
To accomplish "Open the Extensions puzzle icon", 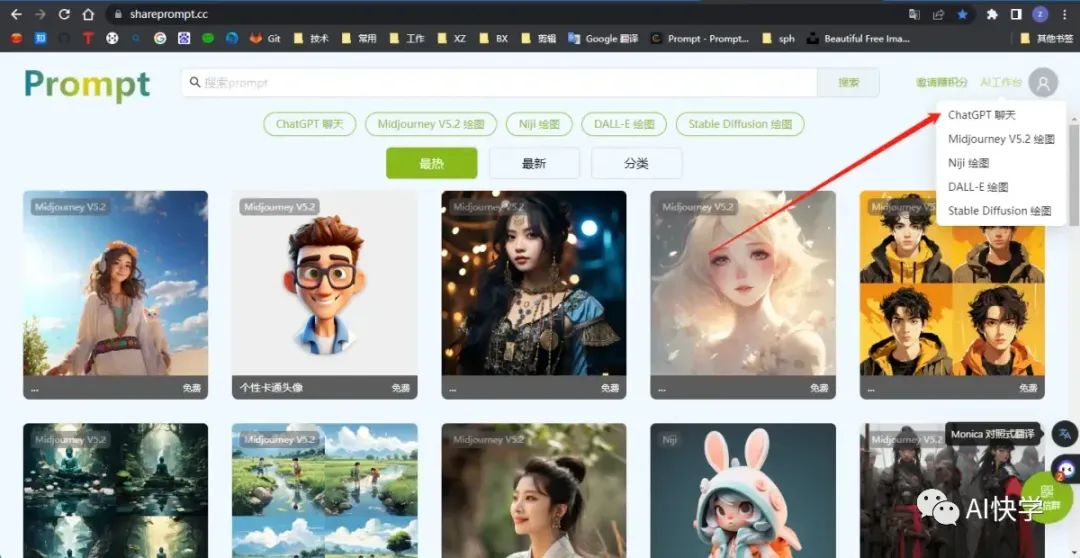I will 992,14.
